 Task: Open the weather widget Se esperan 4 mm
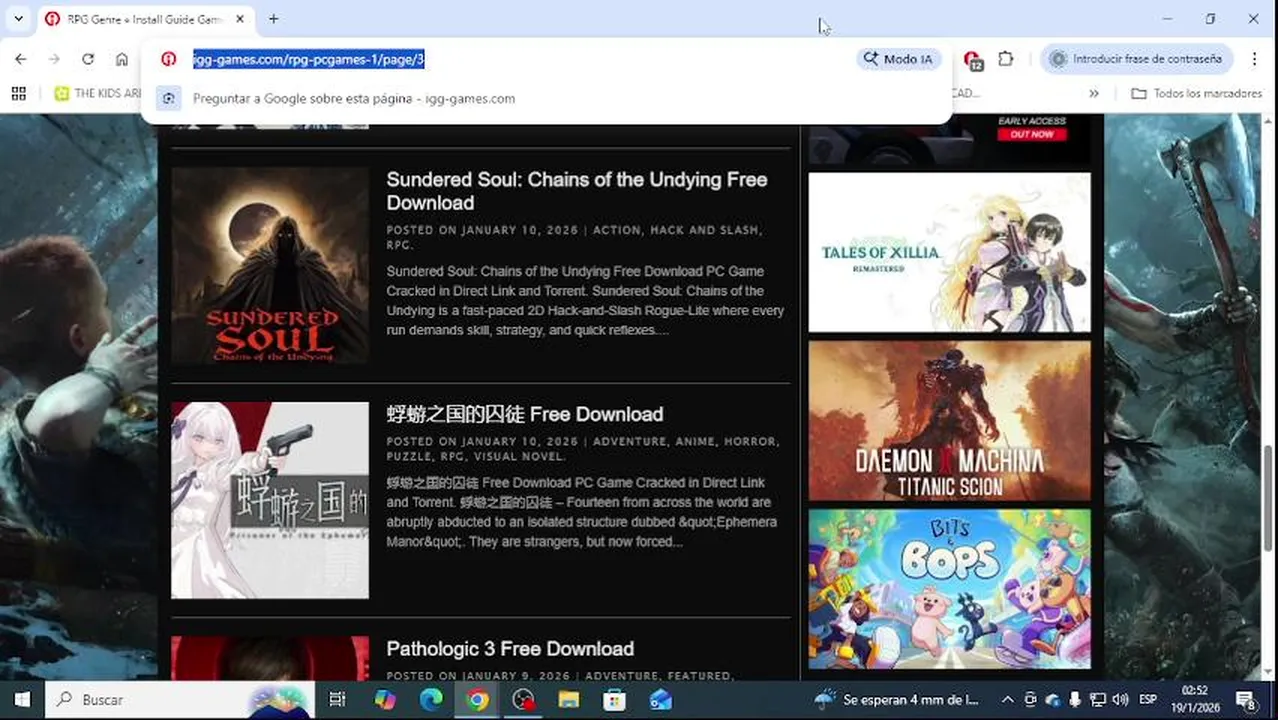pos(897,700)
